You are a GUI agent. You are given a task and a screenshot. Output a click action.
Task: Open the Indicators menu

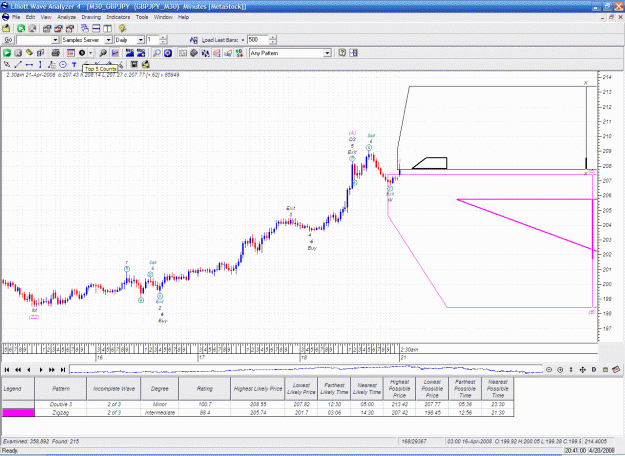point(118,17)
